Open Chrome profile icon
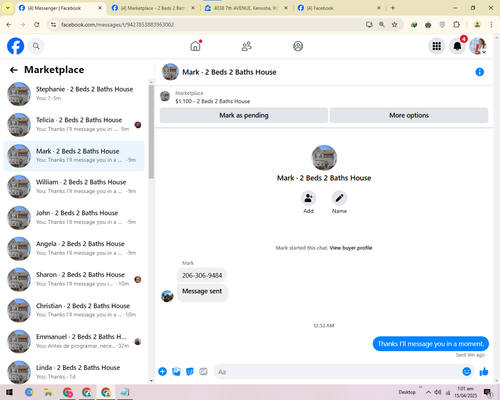The height and width of the screenshot is (400, 500). click(477, 25)
